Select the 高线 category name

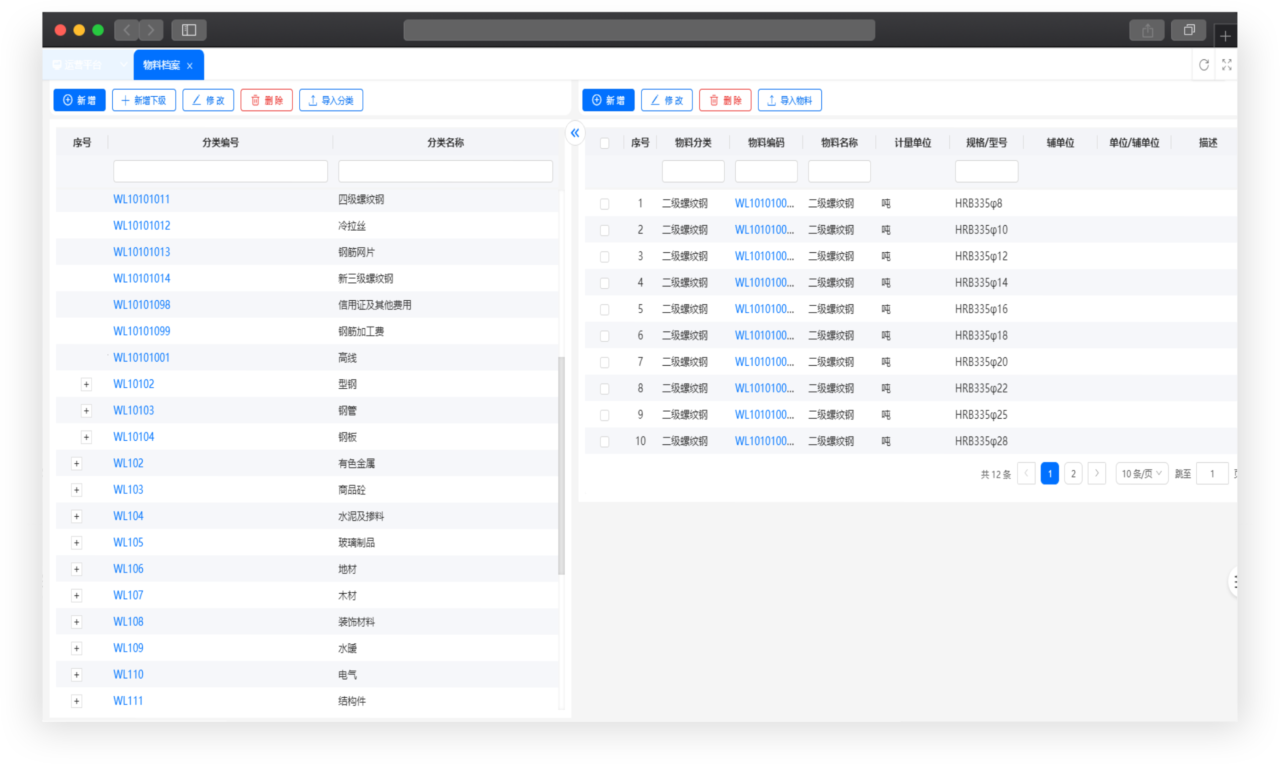(347, 358)
